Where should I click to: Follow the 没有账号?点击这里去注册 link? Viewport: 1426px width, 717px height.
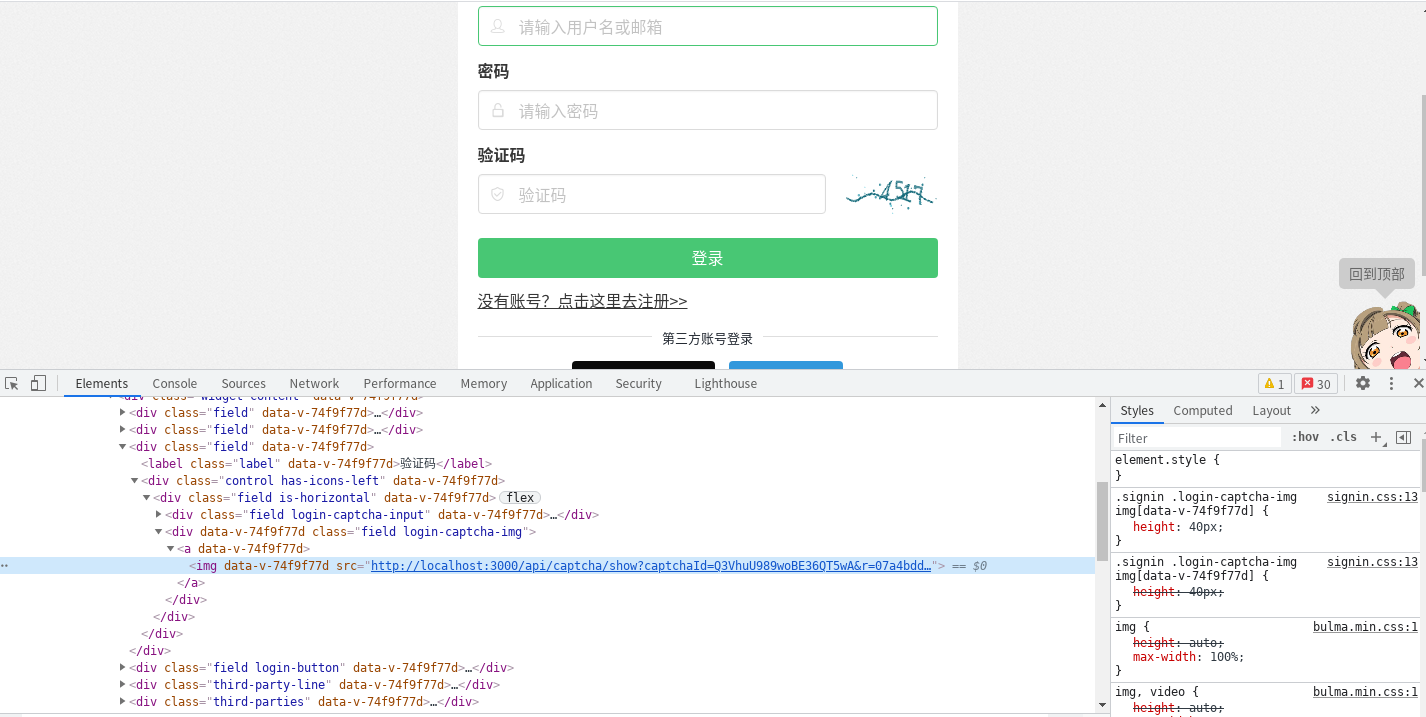[582, 301]
